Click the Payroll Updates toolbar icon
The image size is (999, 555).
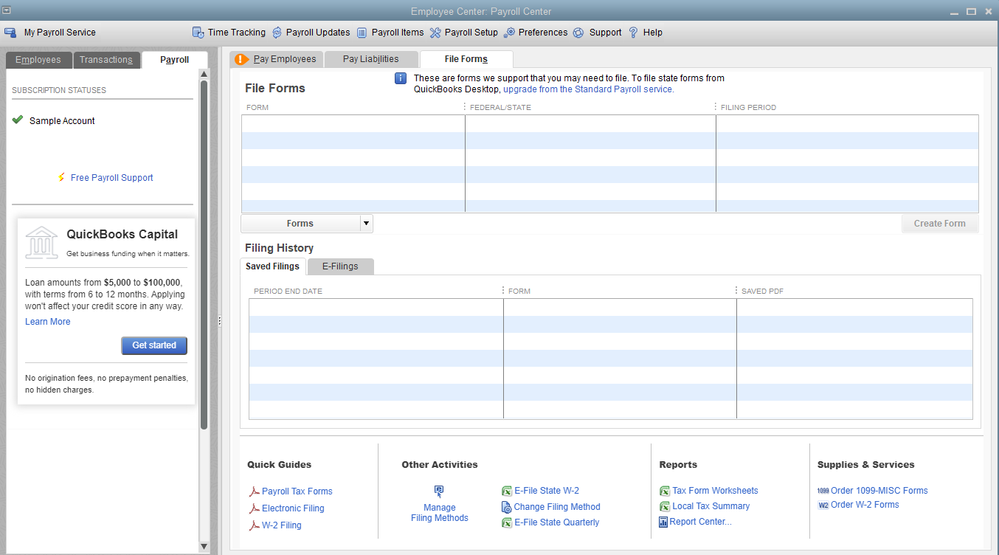pos(277,32)
